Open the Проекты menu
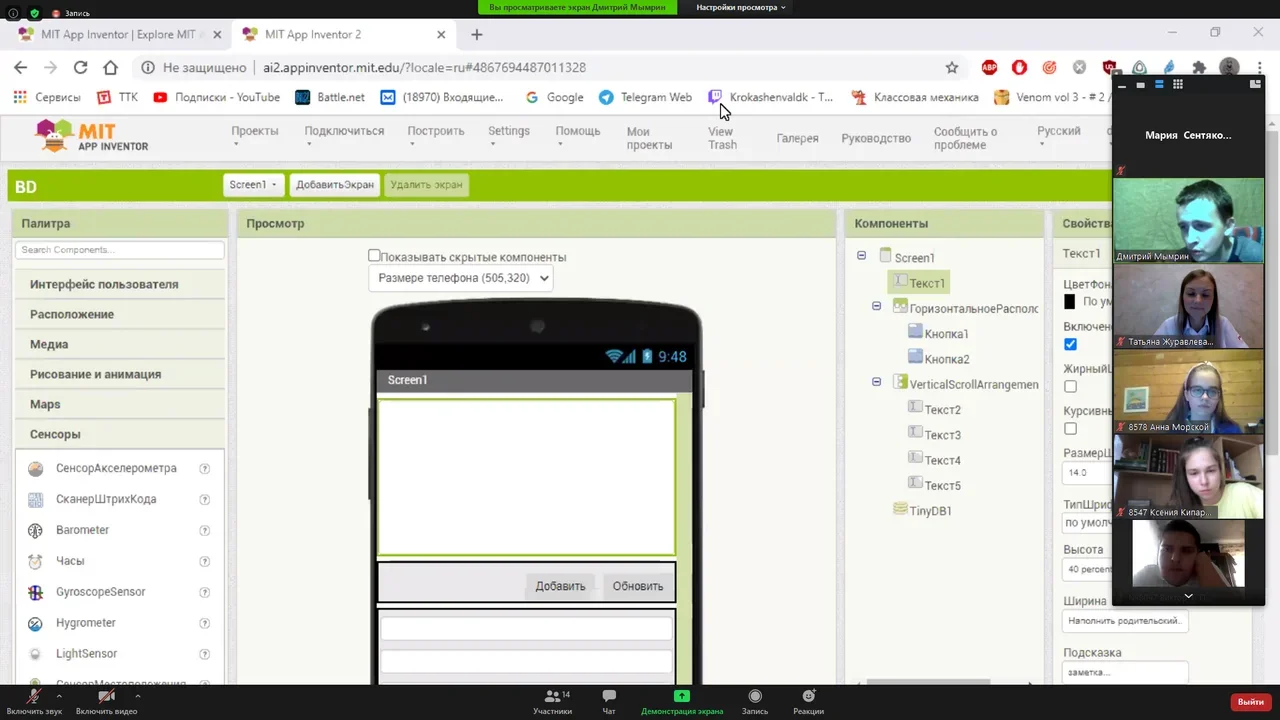This screenshot has width=1280, height=720. 254,131
